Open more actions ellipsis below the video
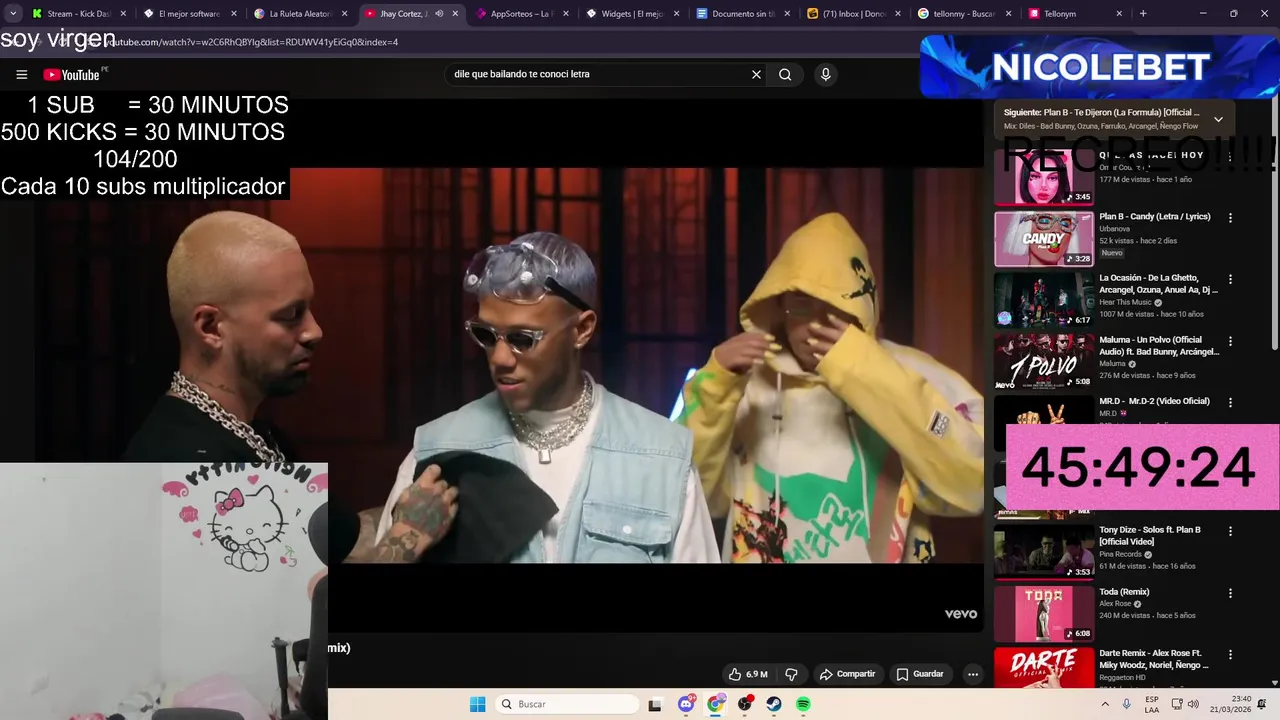 (972, 674)
